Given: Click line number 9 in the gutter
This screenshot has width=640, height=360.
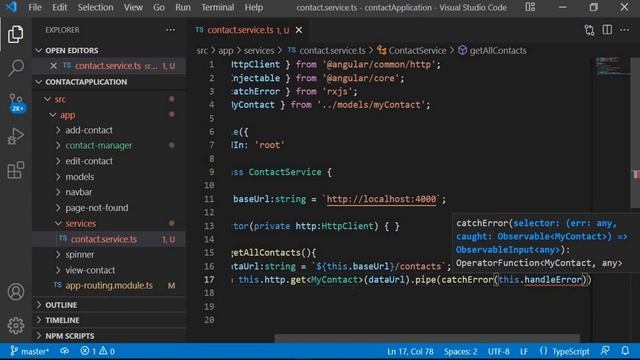Looking at the screenshot, I should click(211, 172).
